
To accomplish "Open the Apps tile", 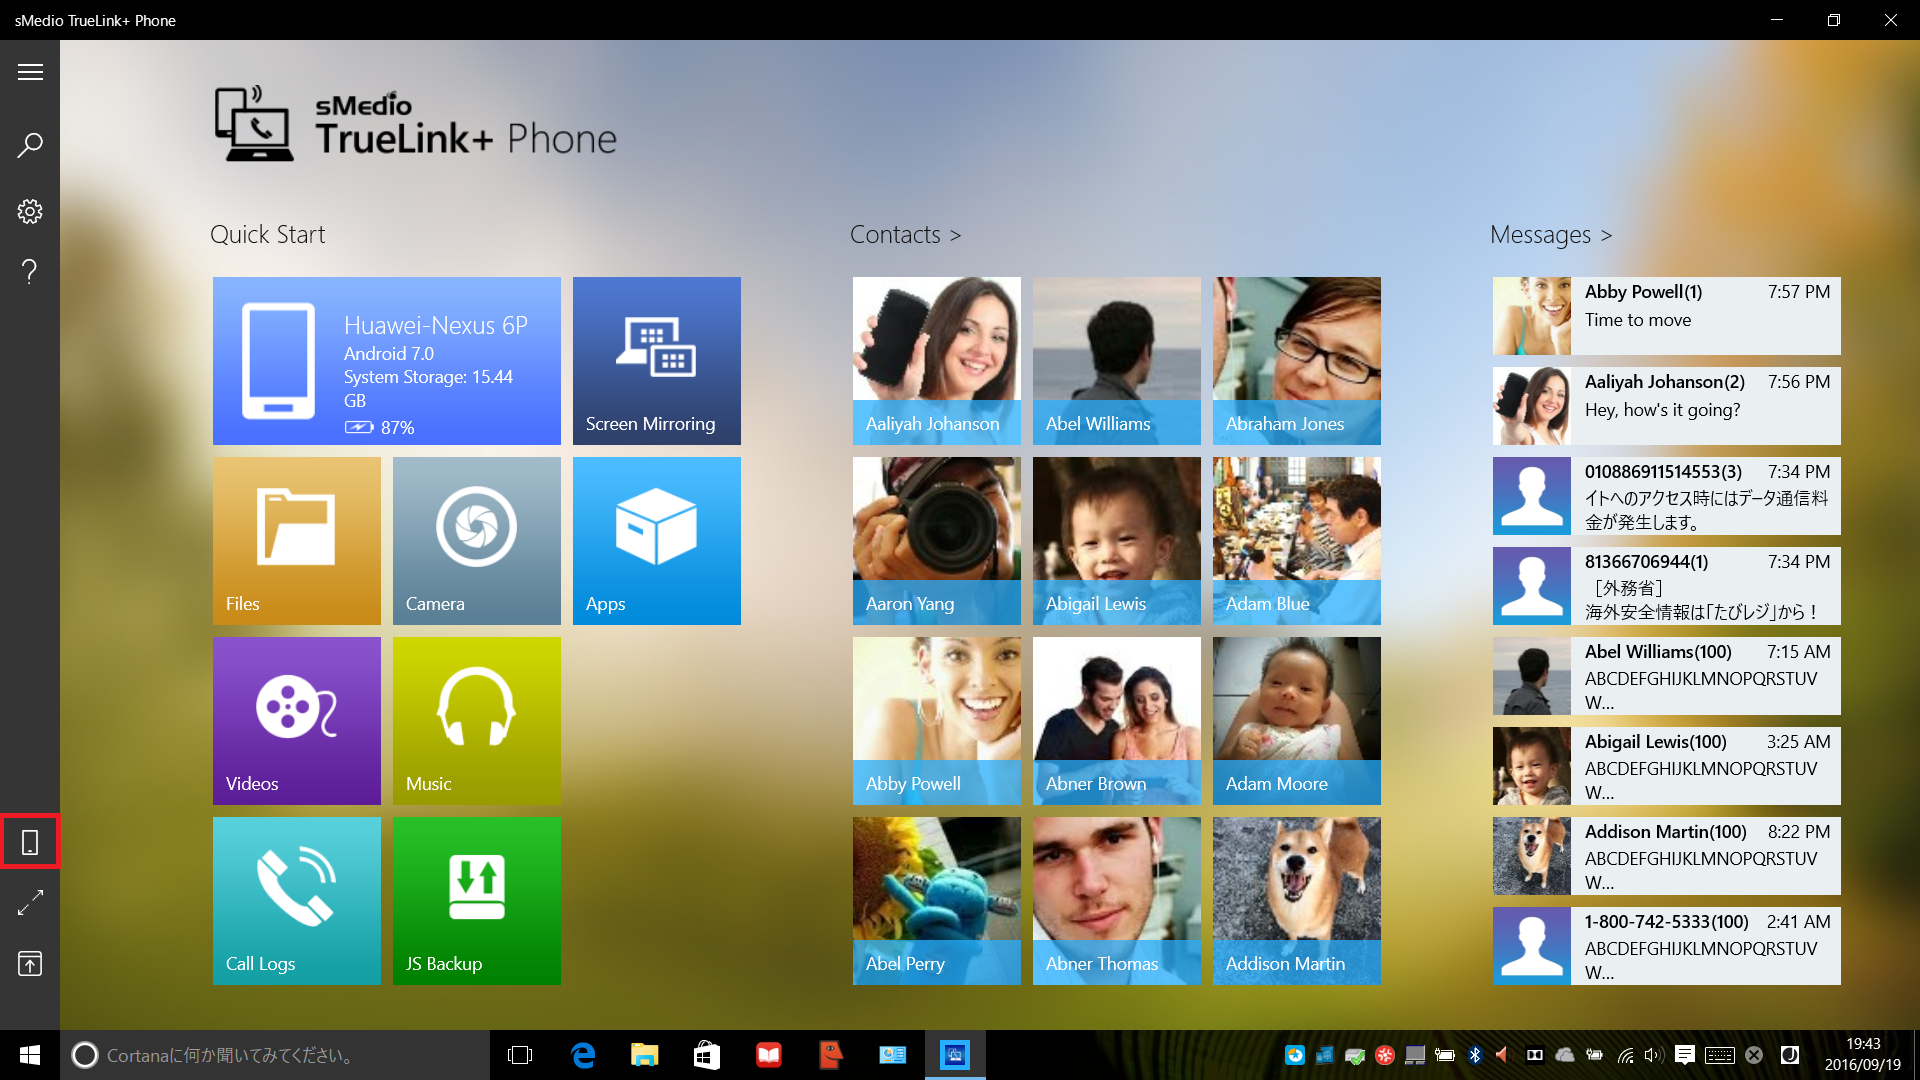I will [657, 541].
